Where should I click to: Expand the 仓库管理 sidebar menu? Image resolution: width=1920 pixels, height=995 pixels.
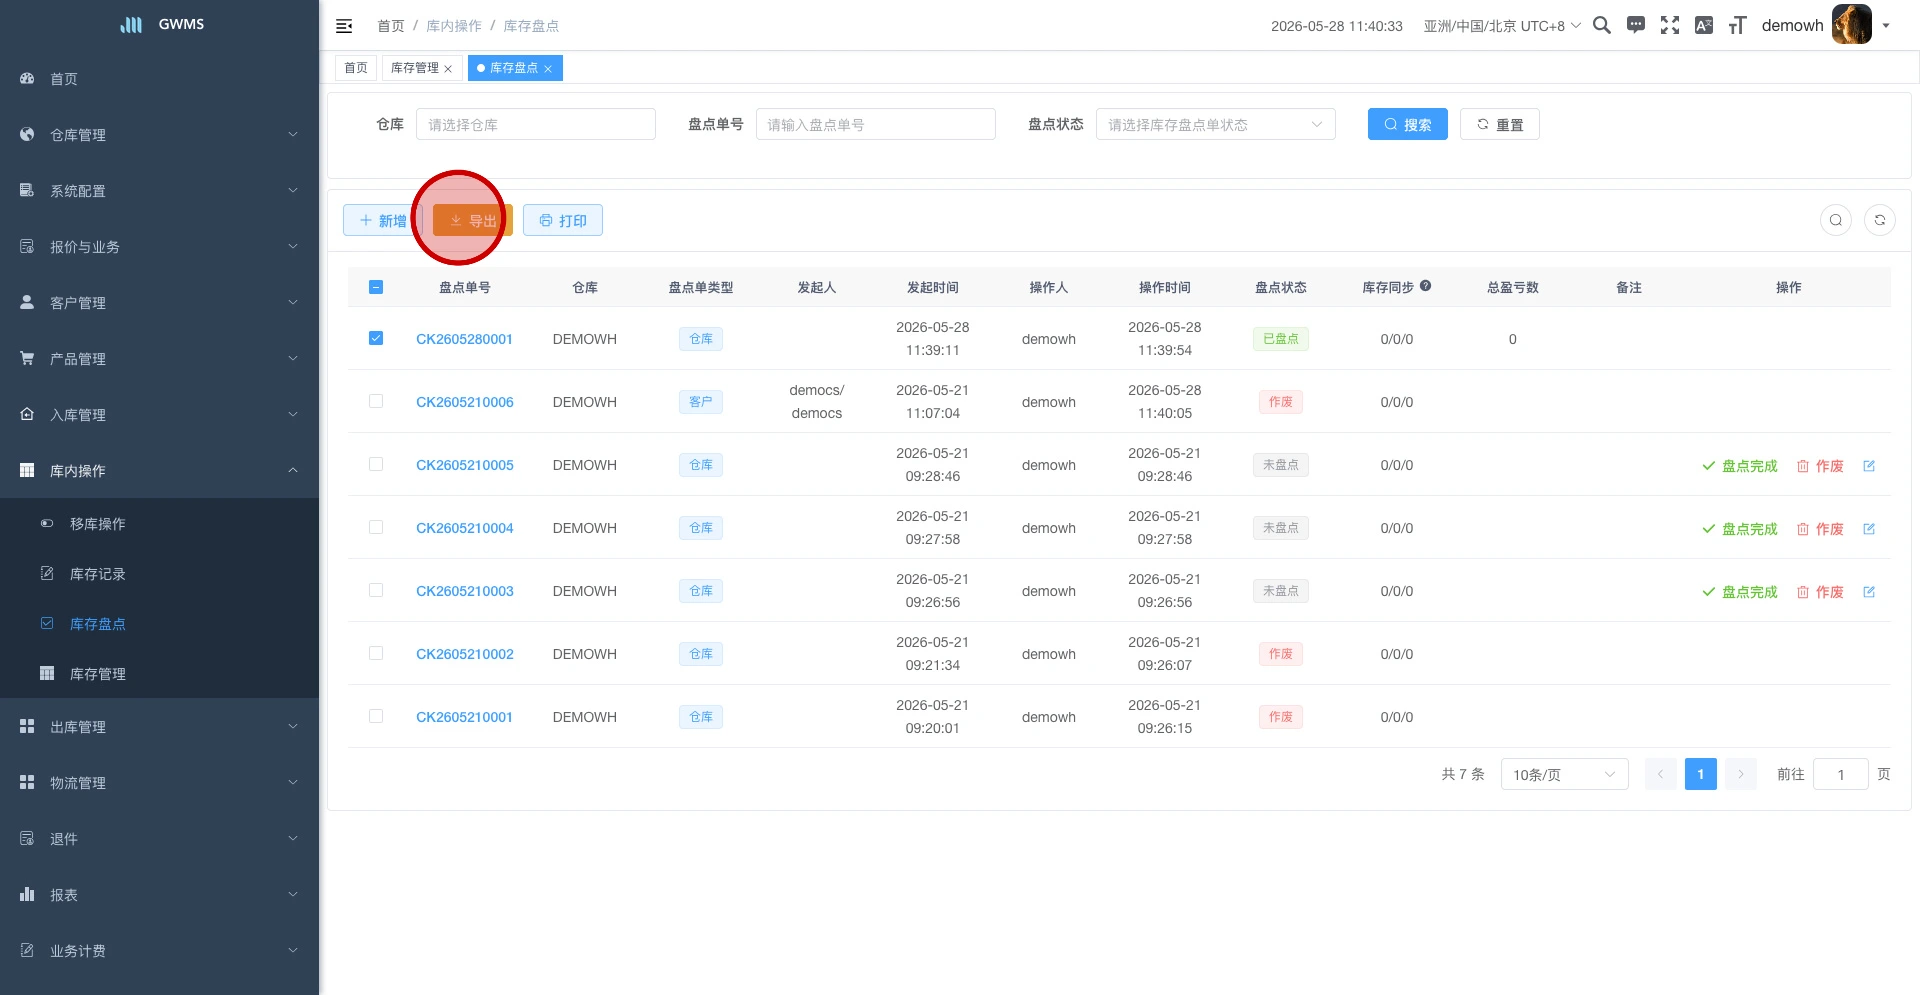pos(159,134)
